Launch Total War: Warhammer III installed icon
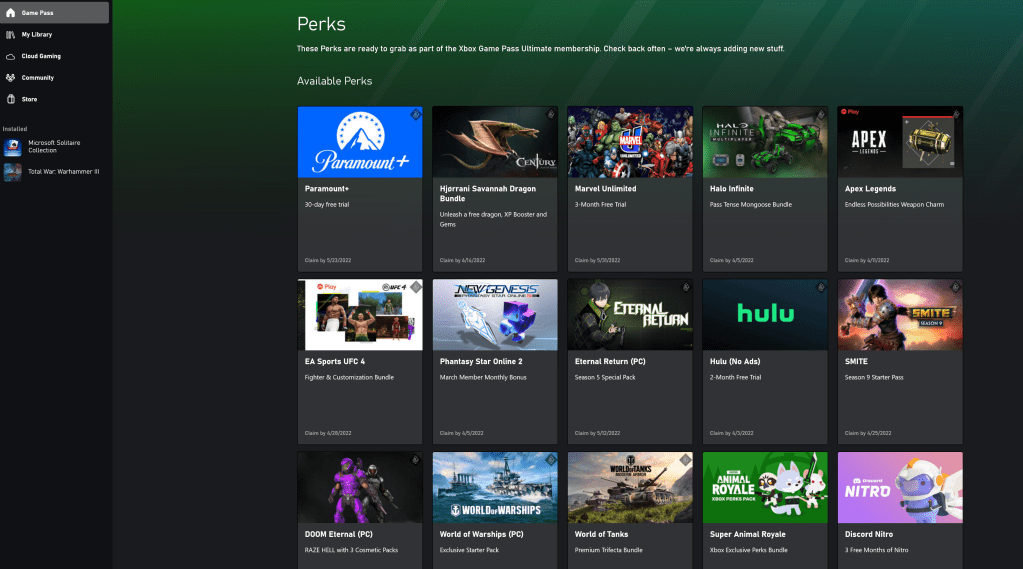The width and height of the screenshot is (1023, 569). (x=12, y=172)
